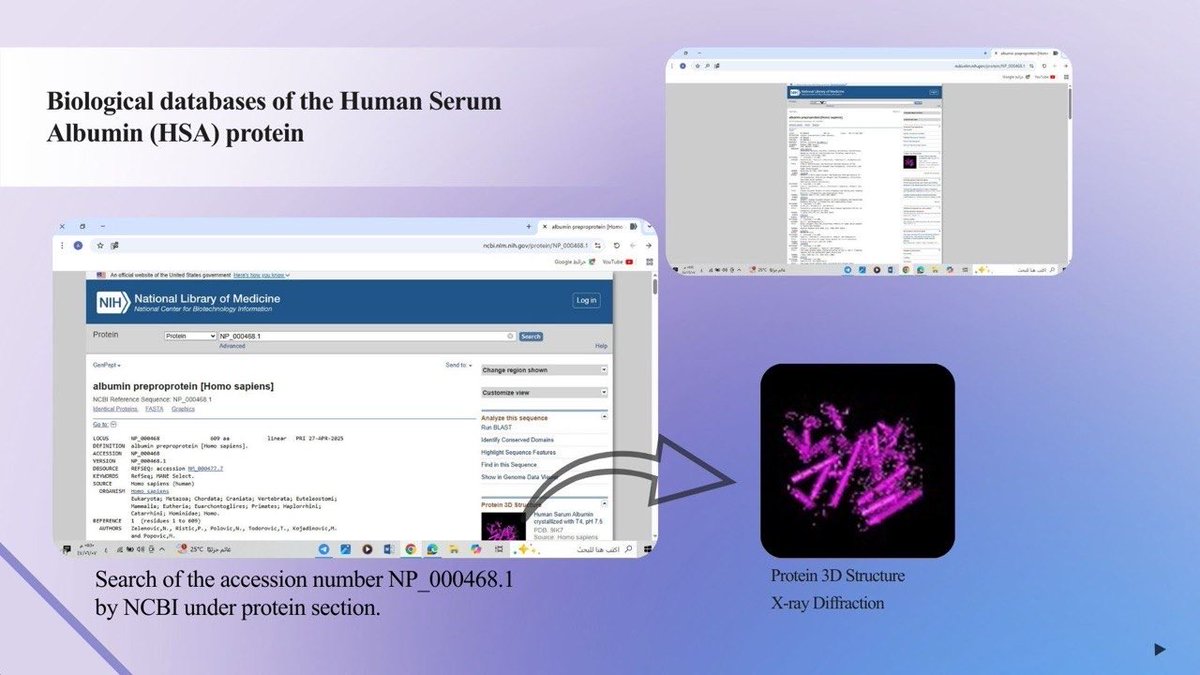Open Chrome from the large screenshot's taskbar
1200x675 pixels.
click(411, 549)
